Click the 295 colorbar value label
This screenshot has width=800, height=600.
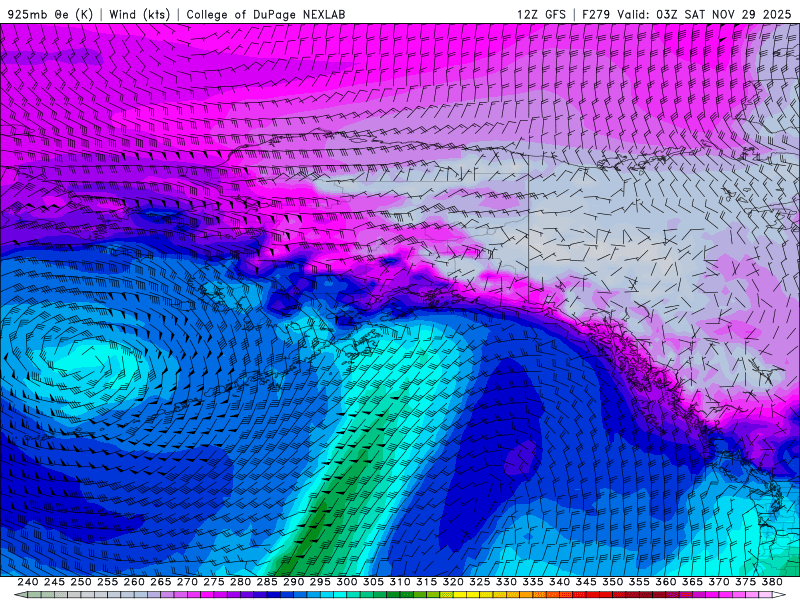320,582
